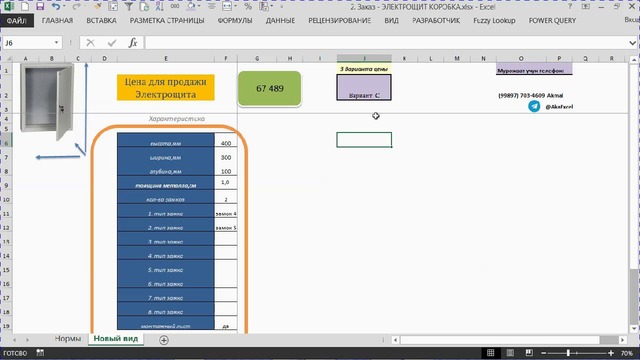Viewport: 640px width, 360px height.
Task: Open the ВИД ribbon tab
Action: pyautogui.click(x=391, y=20)
